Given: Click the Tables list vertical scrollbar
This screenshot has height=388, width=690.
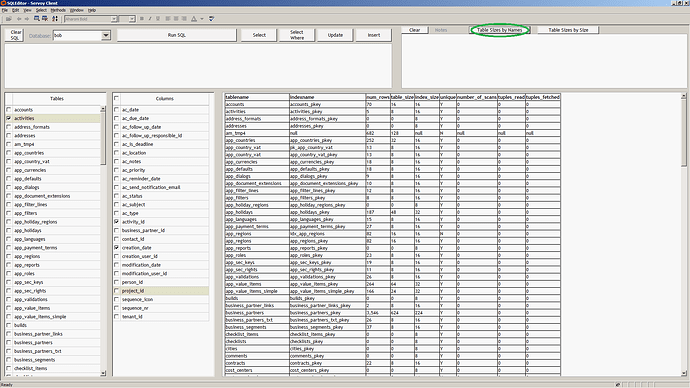Looking at the screenshot, I should tap(103, 241).
